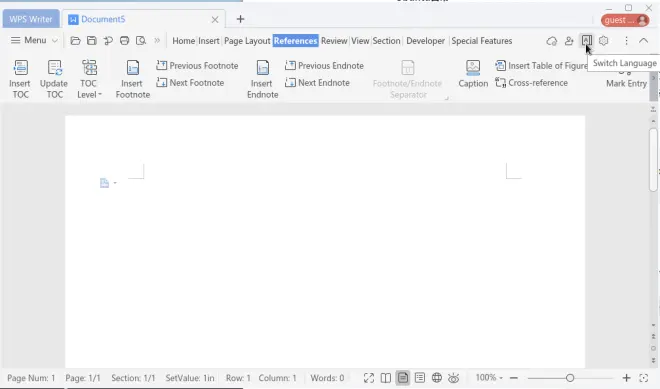
Task: Click the Cross-reference button
Action: pos(531,83)
